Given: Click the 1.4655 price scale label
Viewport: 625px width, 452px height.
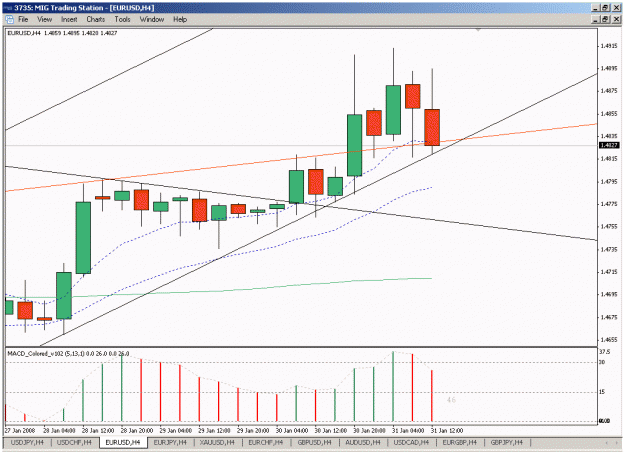Looking at the screenshot, I should point(609,340).
